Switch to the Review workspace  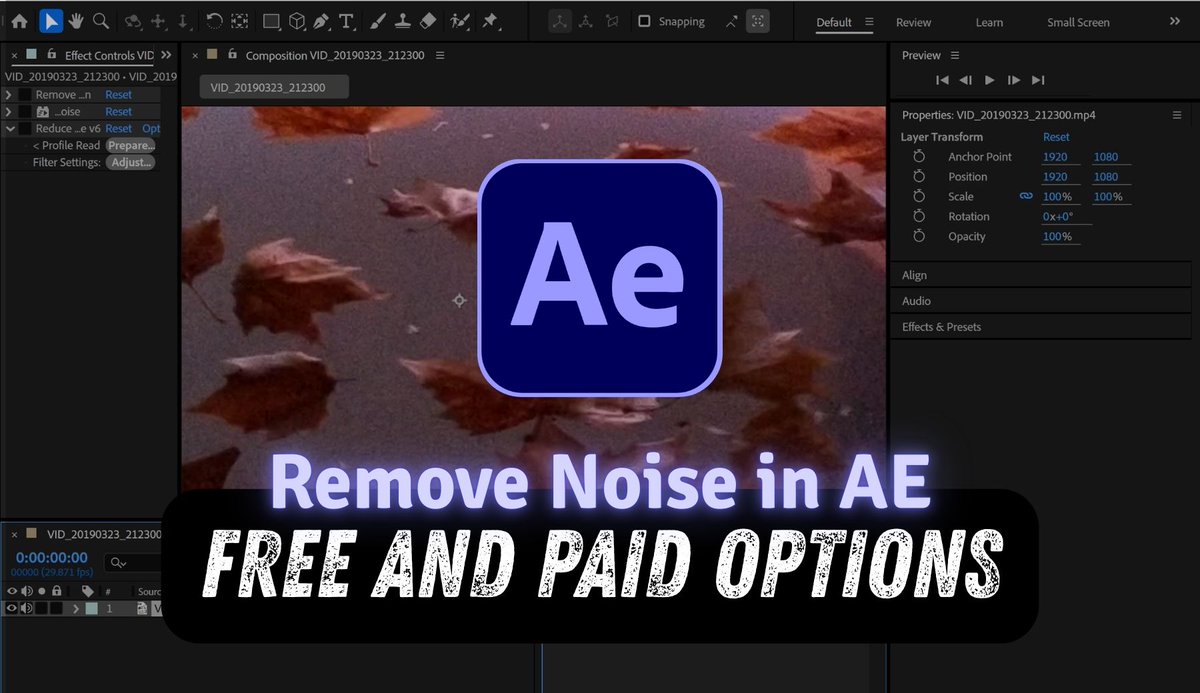click(913, 22)
